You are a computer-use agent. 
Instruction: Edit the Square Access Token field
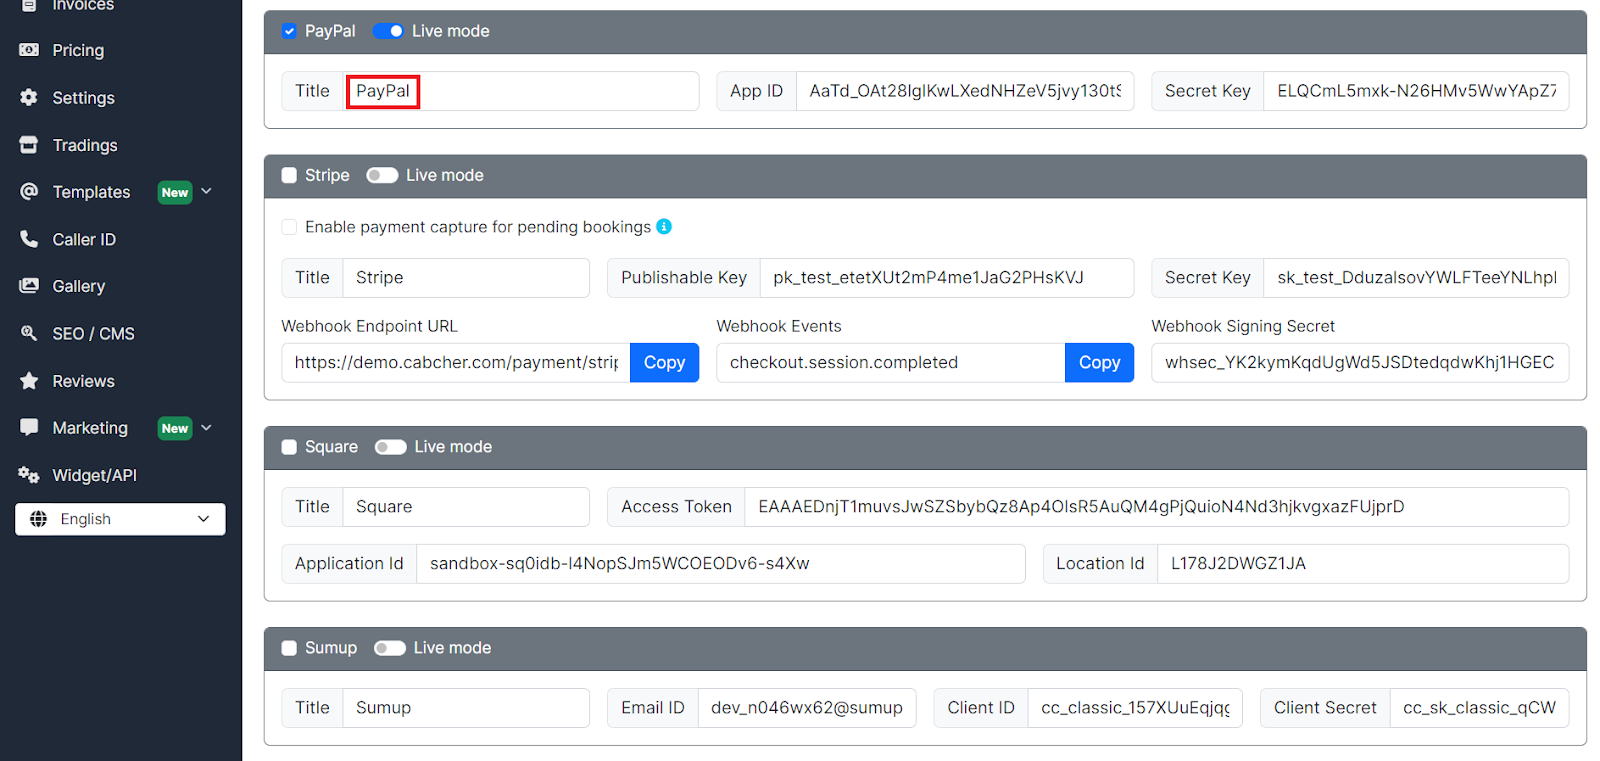(1157, 507)
